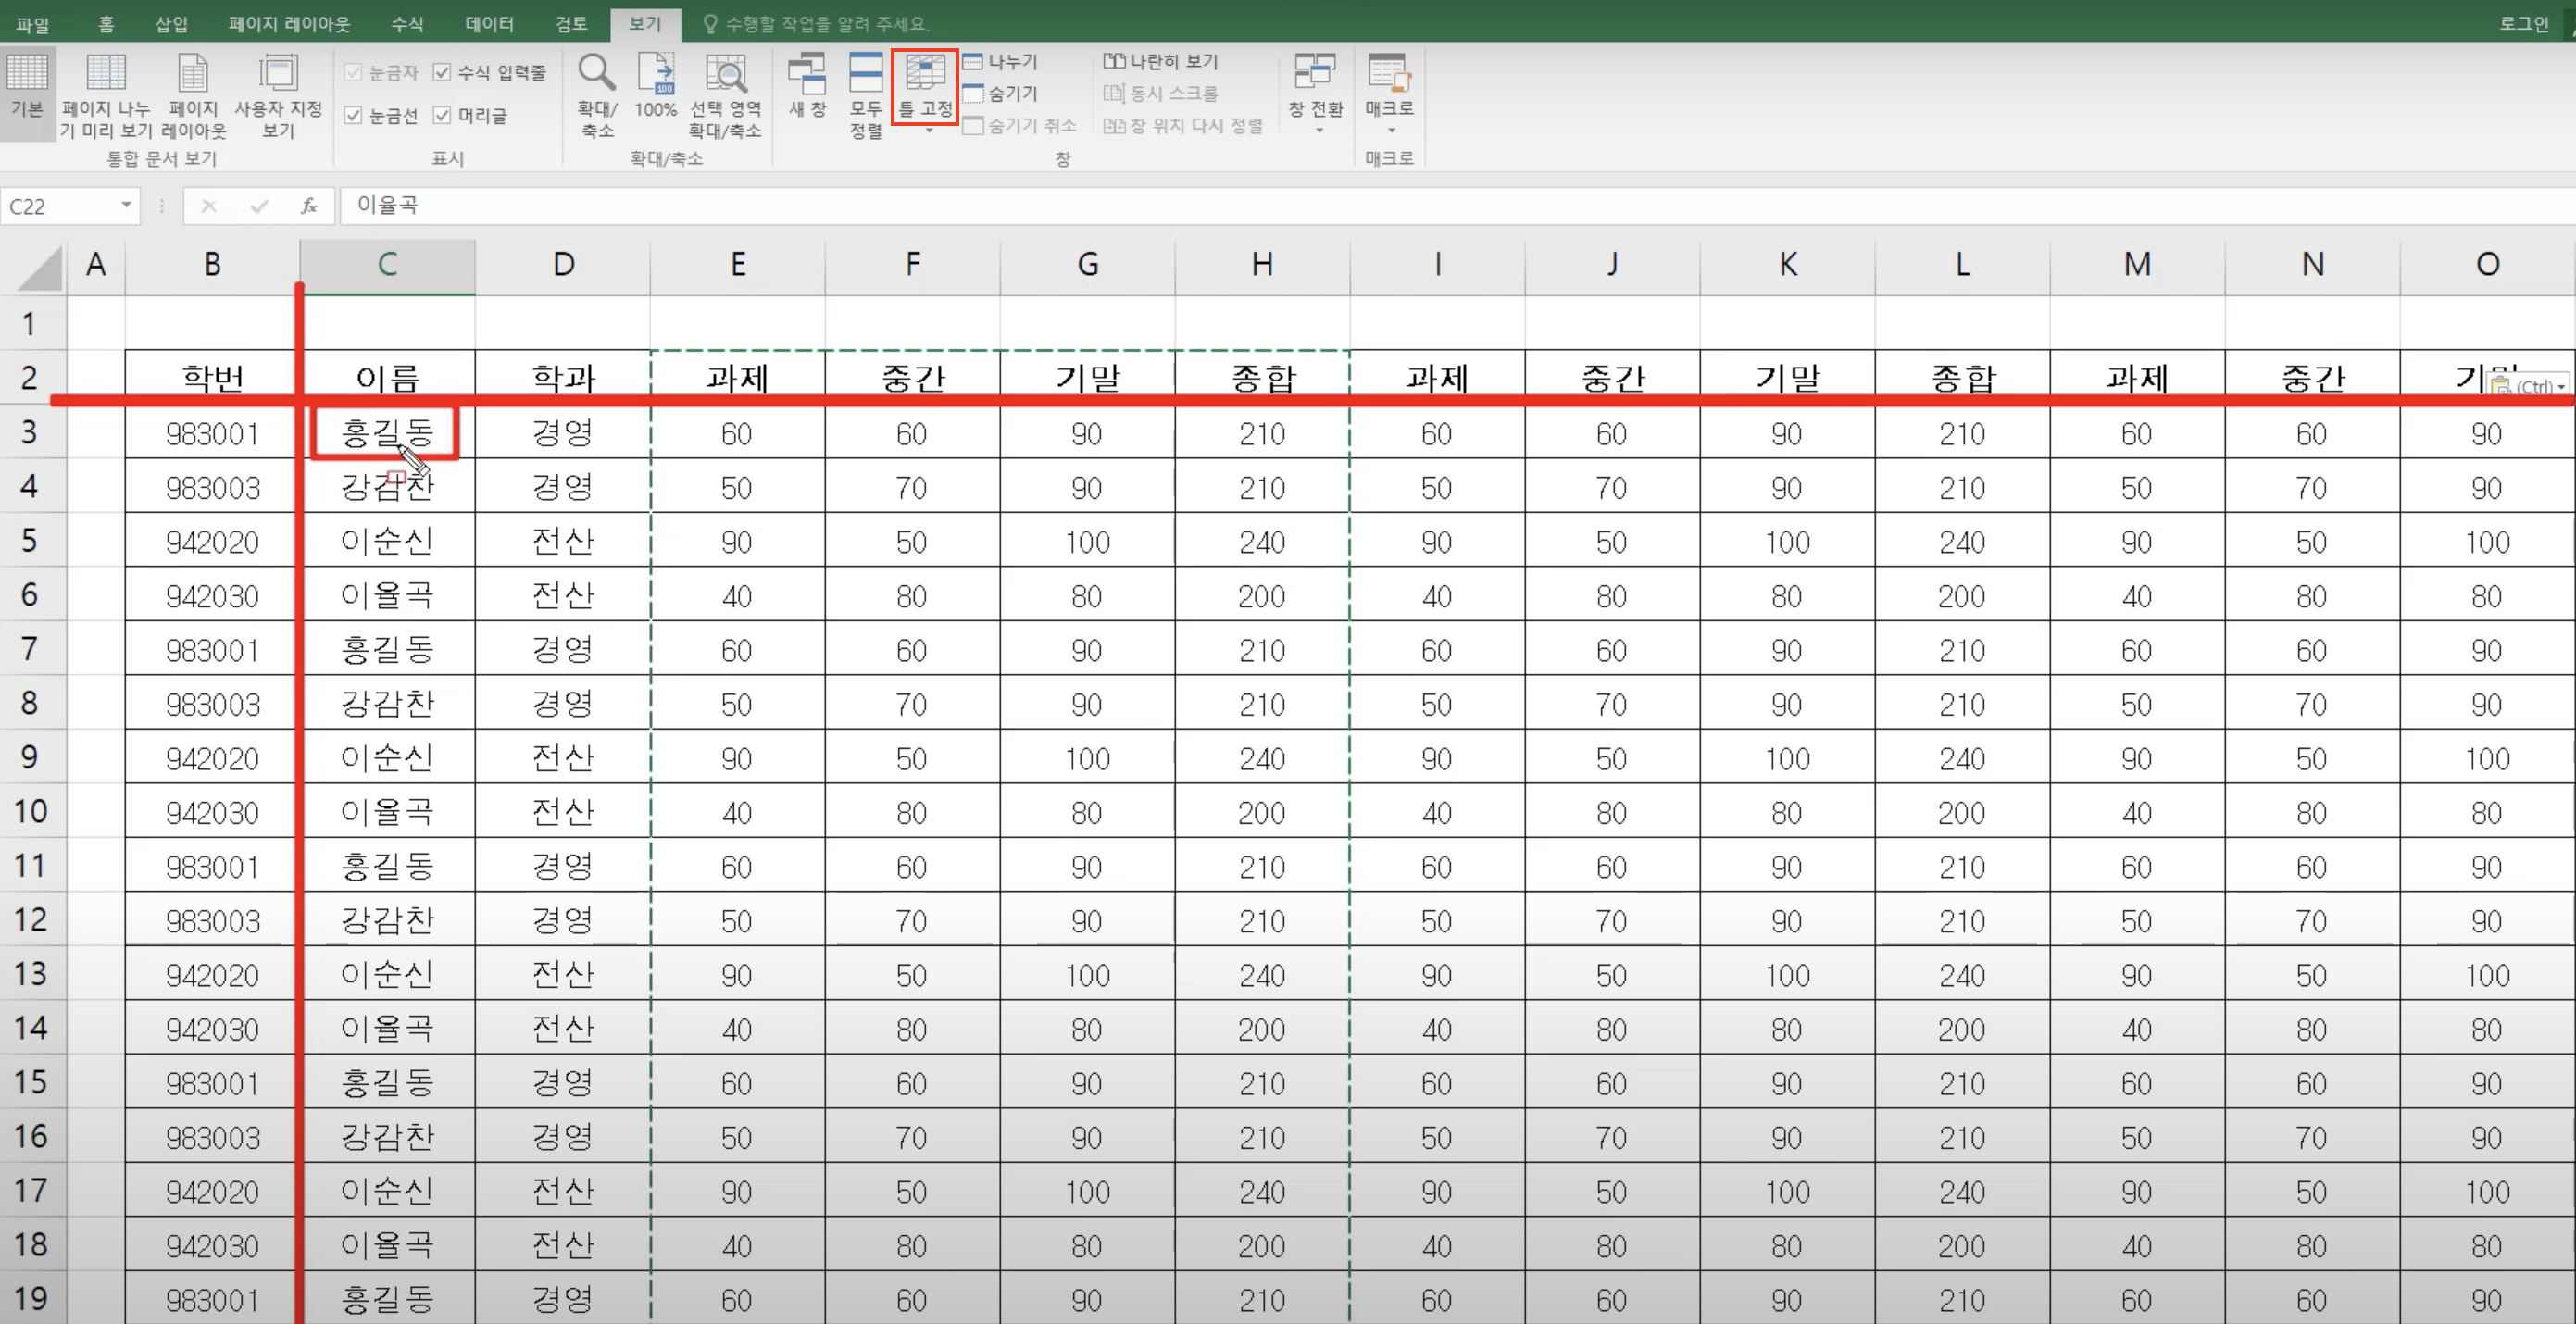Toggle the Ruler (눈금자) checkbox
The image size is (2576, 1324).
352,72
